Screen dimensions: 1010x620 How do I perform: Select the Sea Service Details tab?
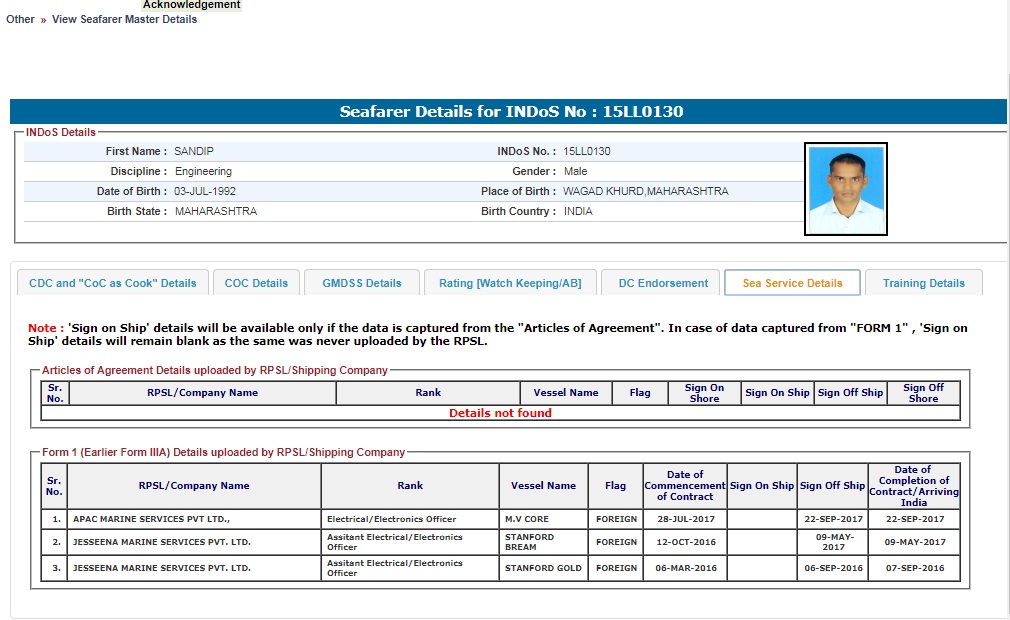pos(792,283)
